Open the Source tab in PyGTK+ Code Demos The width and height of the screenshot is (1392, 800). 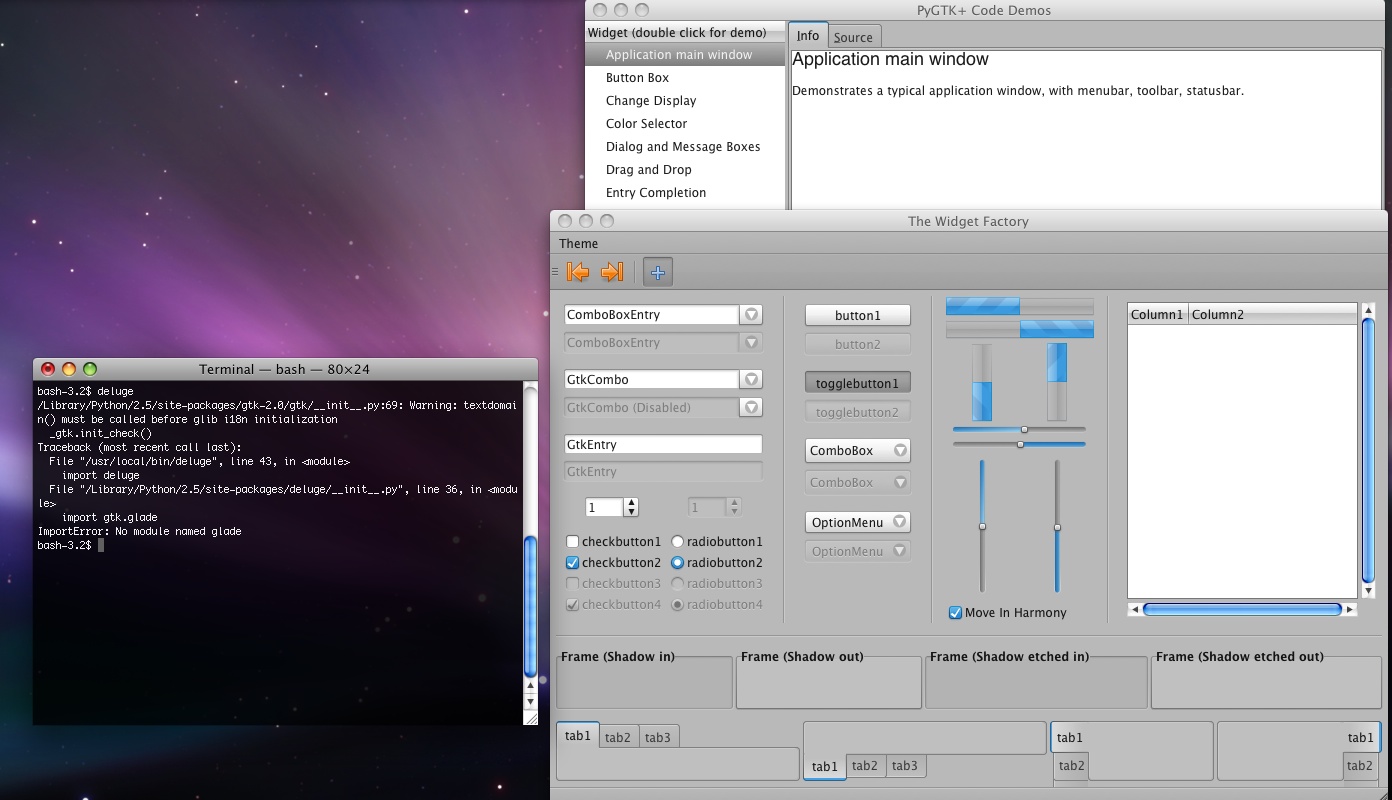853,37
